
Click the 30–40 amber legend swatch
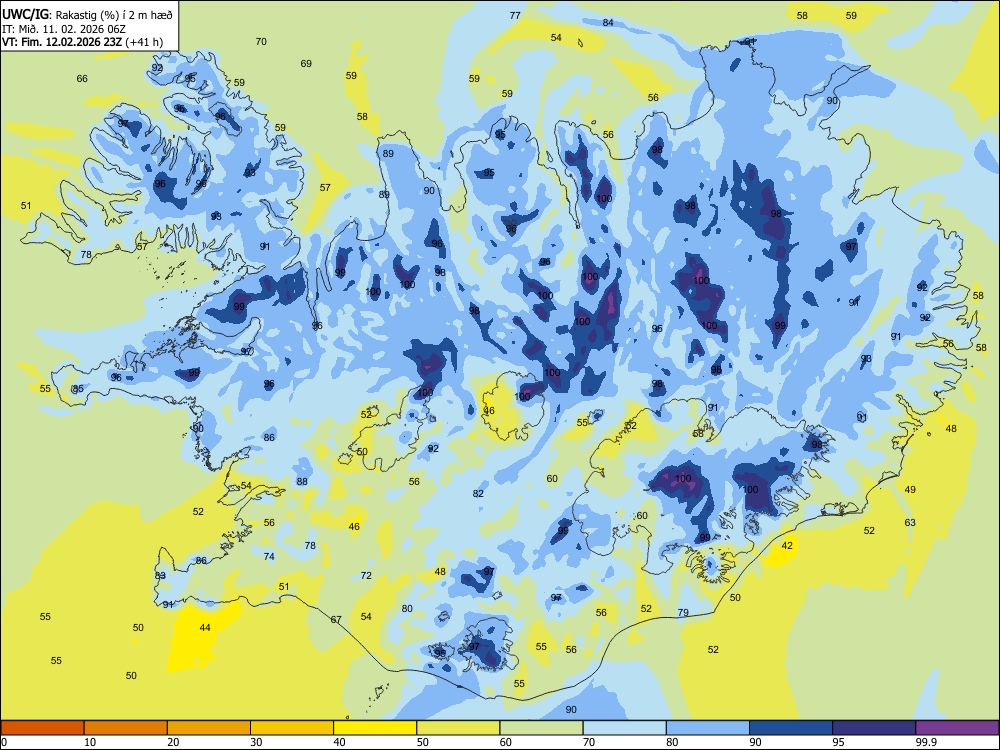coord(292,728)
